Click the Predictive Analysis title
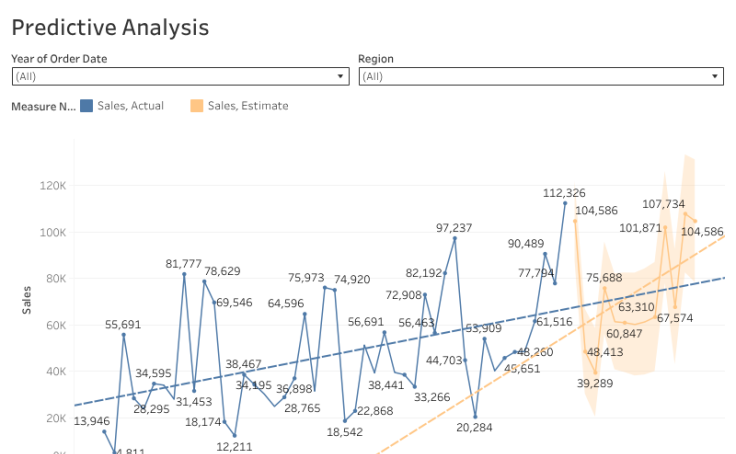Viewport: 736px width, 454px height. coord(110,27)
